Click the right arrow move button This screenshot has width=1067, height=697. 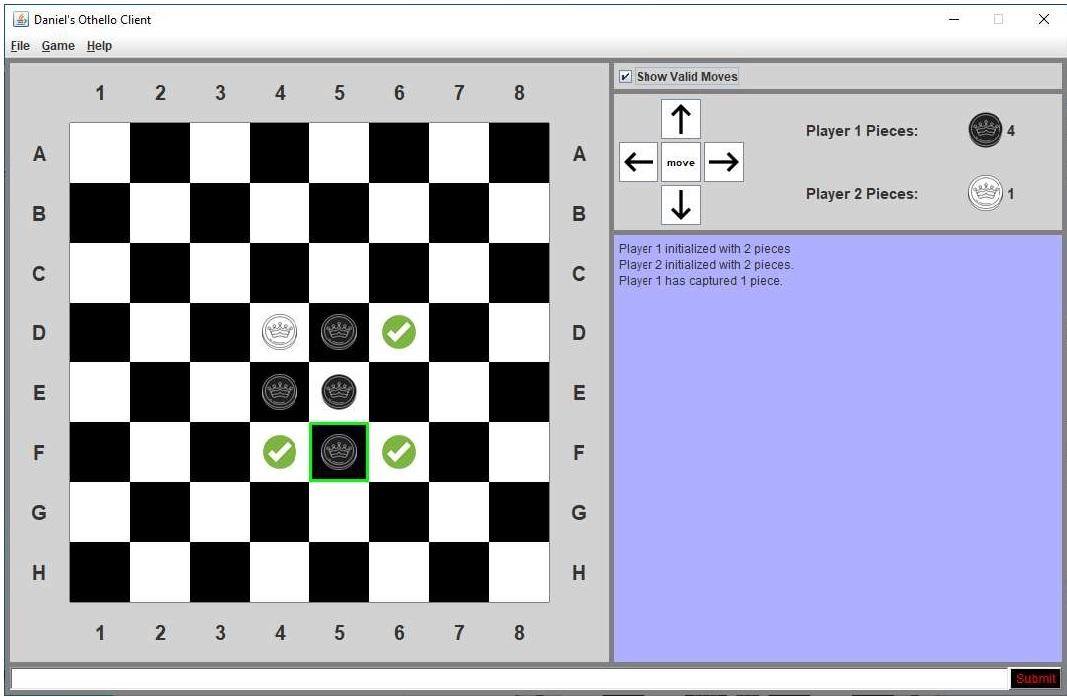click(x=723, y=162)
